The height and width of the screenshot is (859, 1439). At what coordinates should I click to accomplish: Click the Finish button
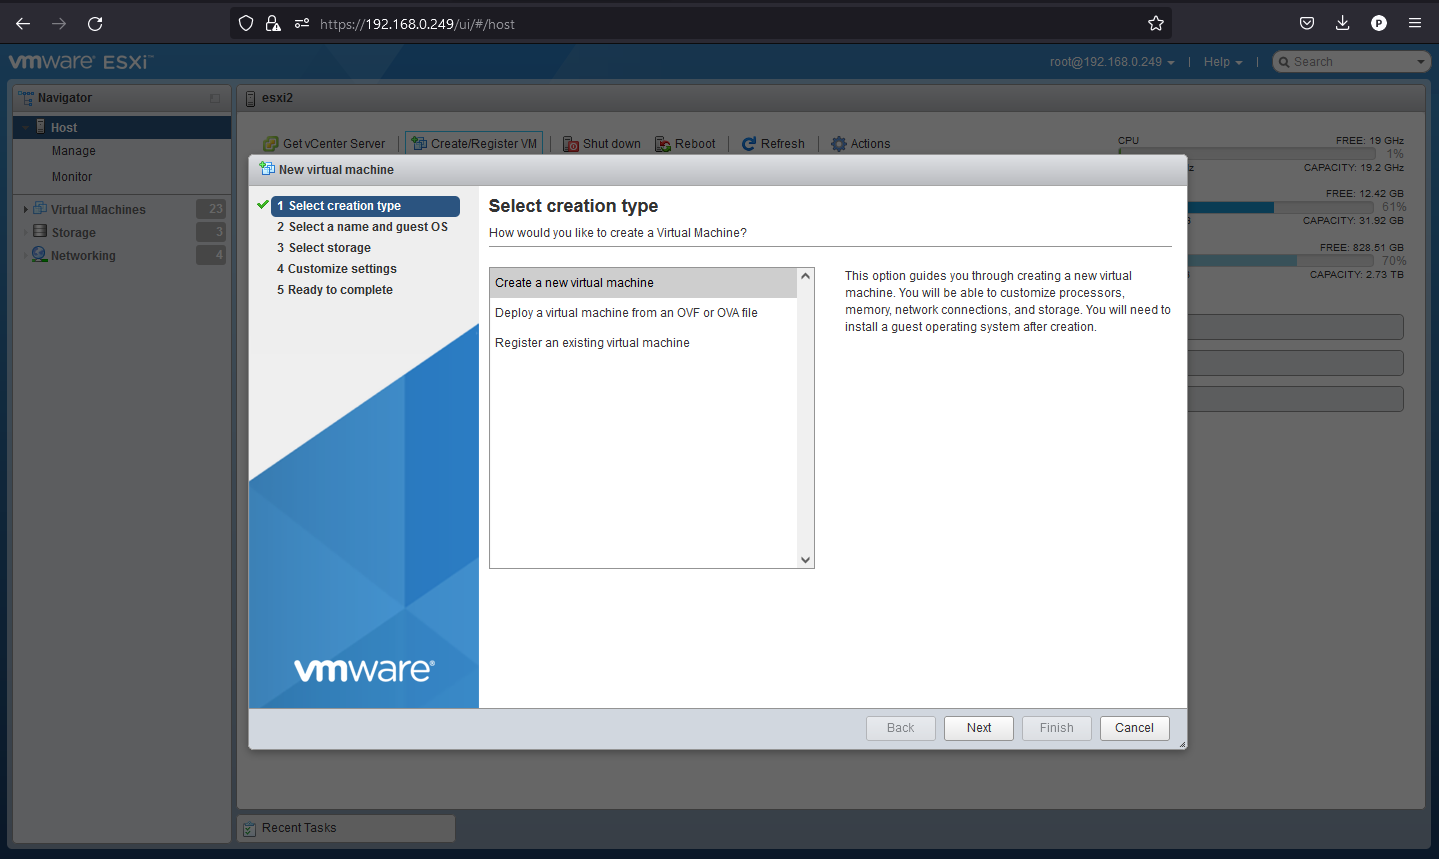tap(1057, 728)
